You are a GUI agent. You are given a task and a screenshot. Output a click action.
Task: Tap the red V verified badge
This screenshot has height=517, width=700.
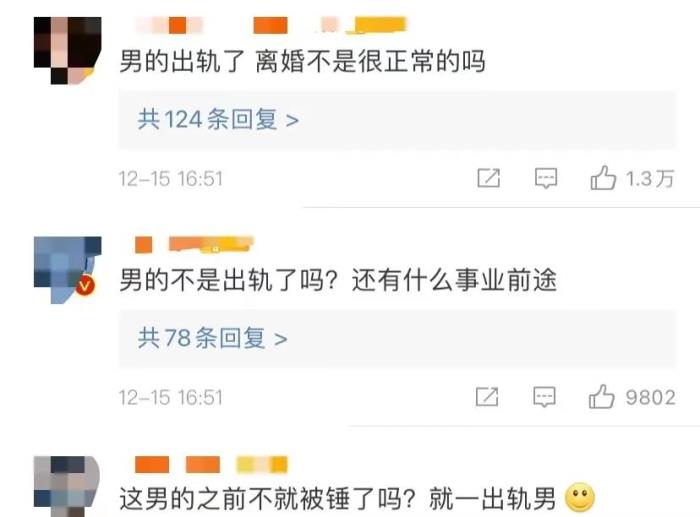pyautogui.click(x=85, y=285)
